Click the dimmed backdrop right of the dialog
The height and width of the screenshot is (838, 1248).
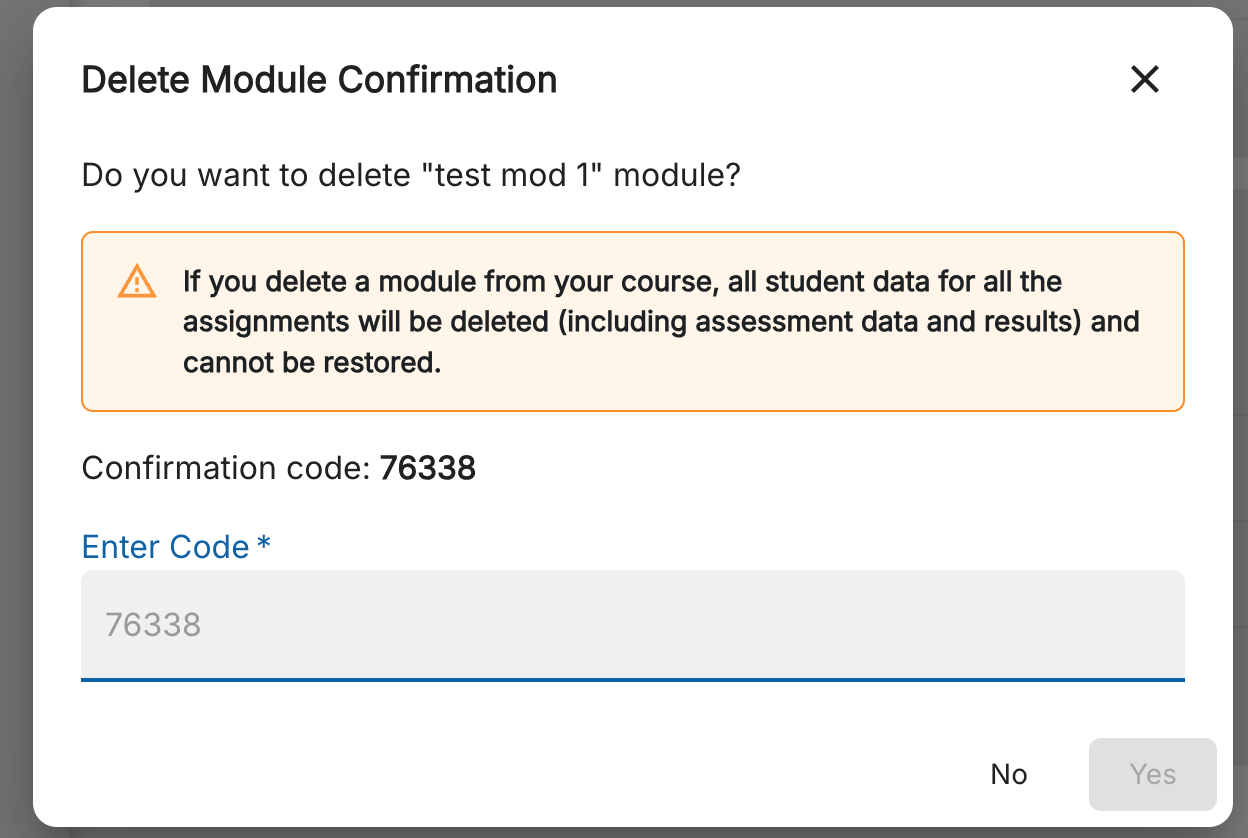1240,420
